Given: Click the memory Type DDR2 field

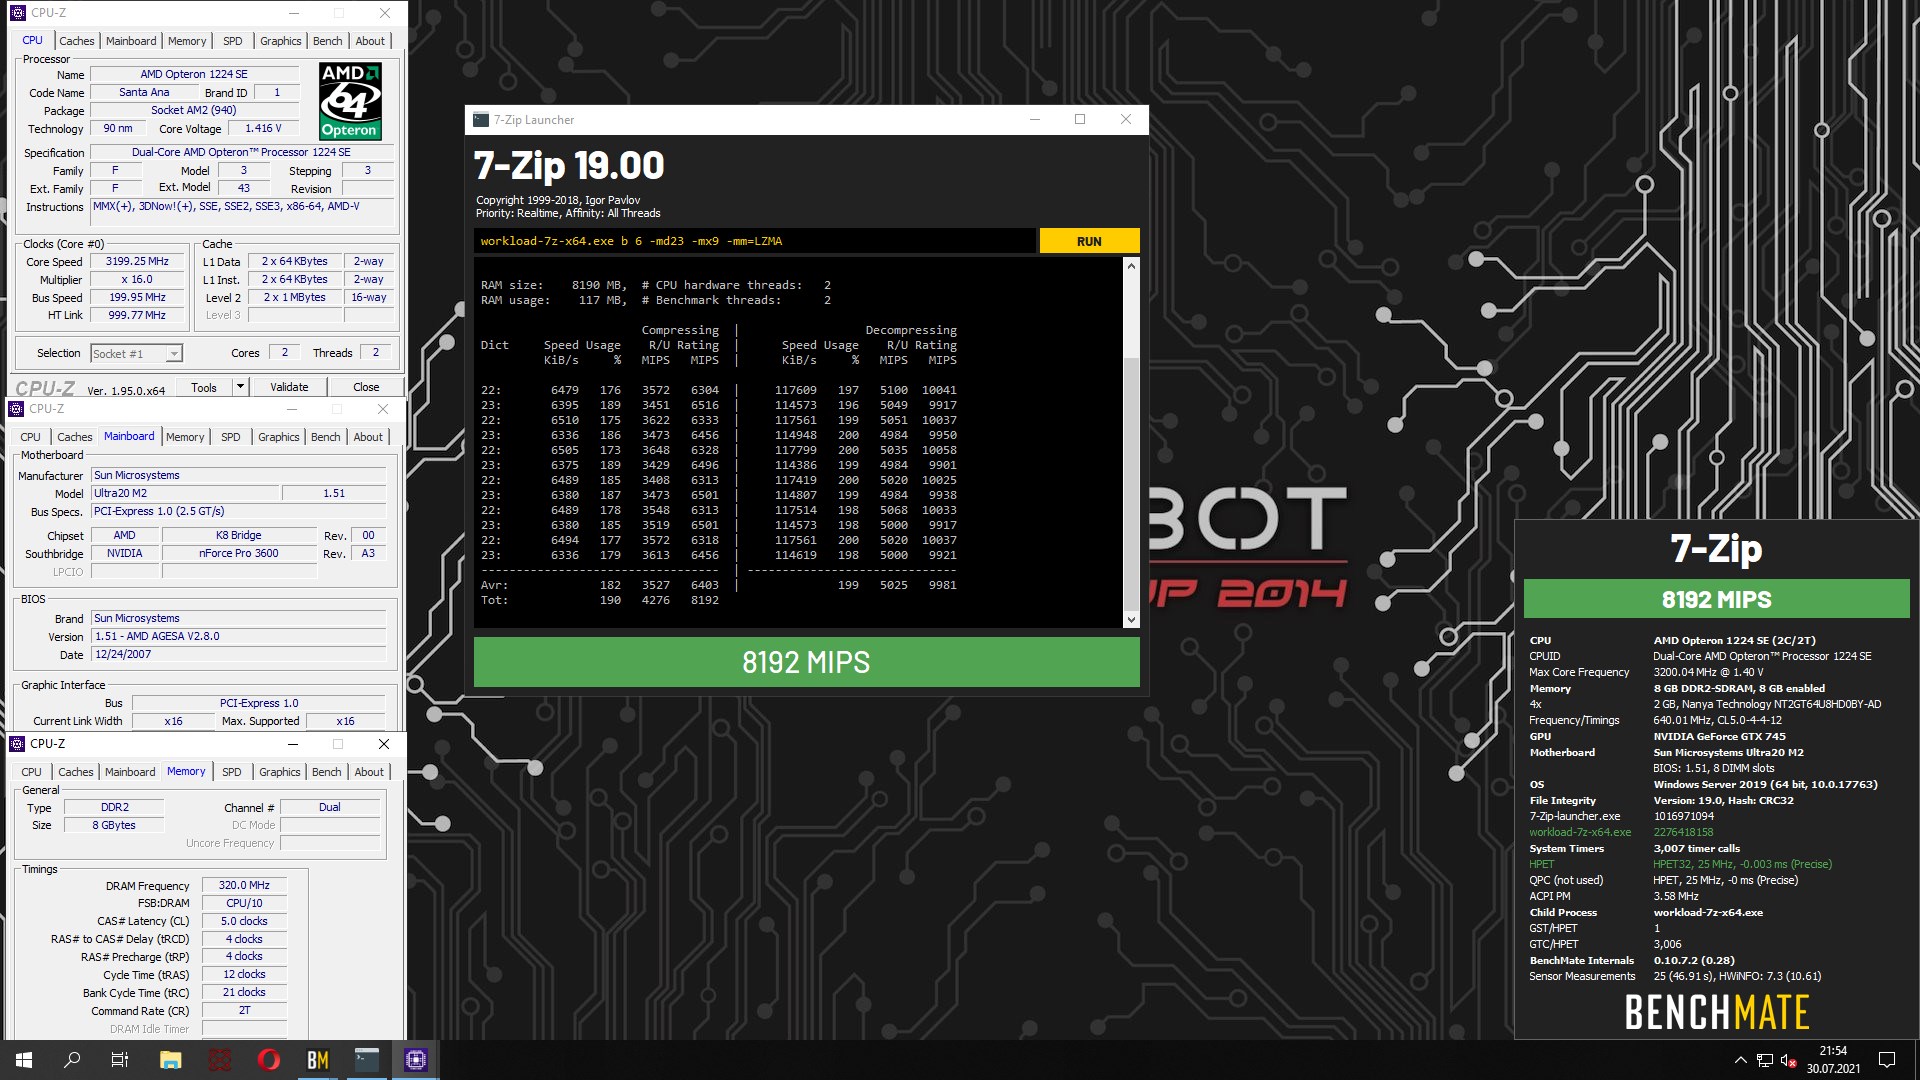Looking at the screenshot, I should (x=114, y=807).
